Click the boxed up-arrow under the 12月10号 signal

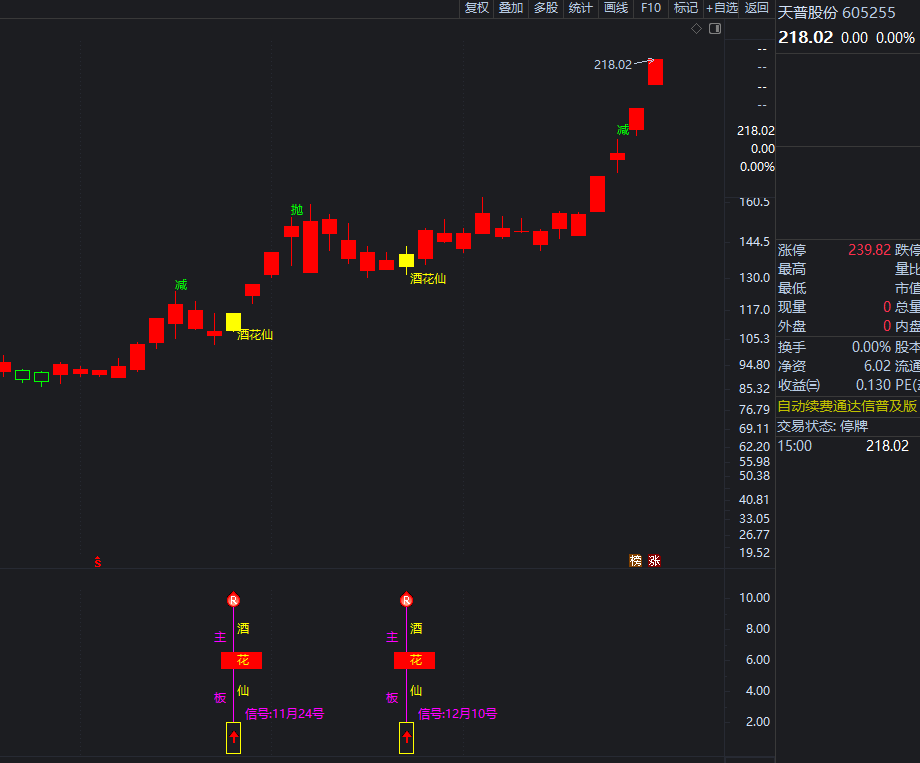coord(406,738)
